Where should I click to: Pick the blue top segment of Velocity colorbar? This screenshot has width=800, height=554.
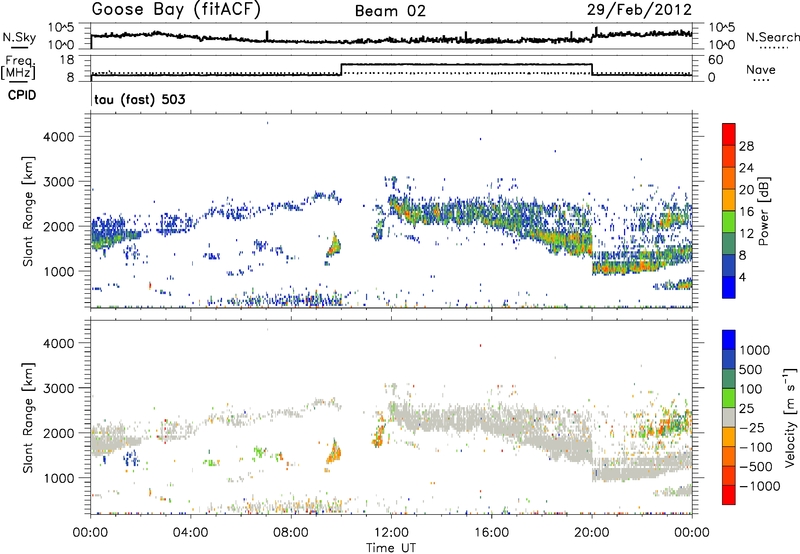[729, 339]
